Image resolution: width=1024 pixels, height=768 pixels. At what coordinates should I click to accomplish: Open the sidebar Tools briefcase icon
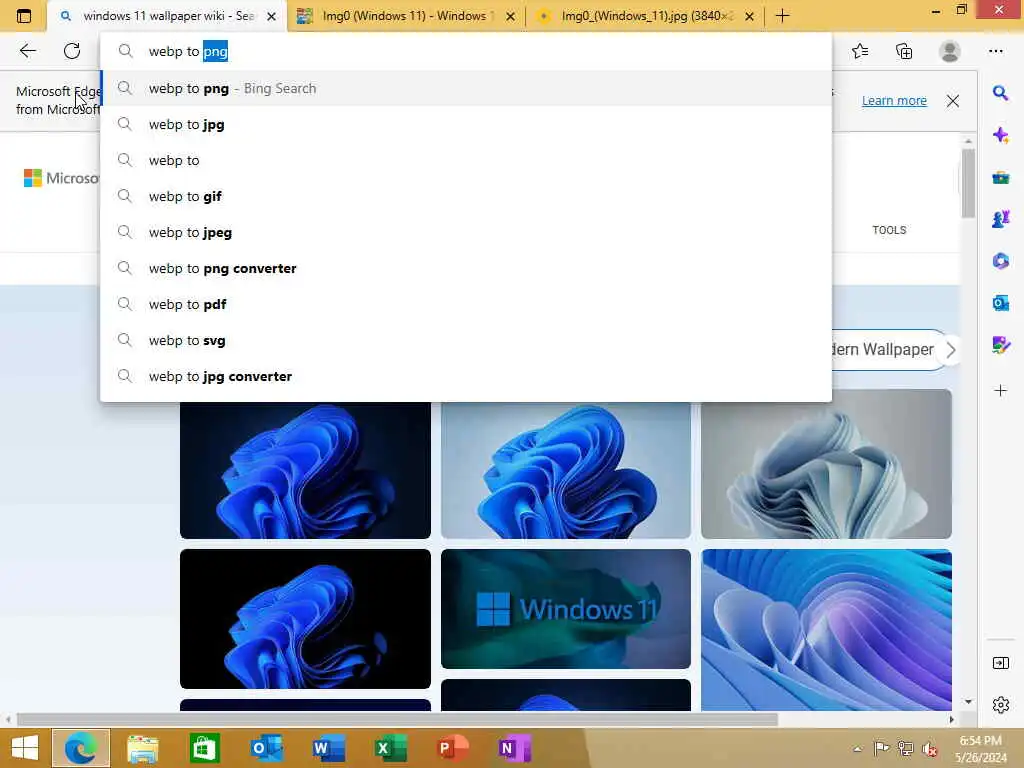tap(1000, 177)
